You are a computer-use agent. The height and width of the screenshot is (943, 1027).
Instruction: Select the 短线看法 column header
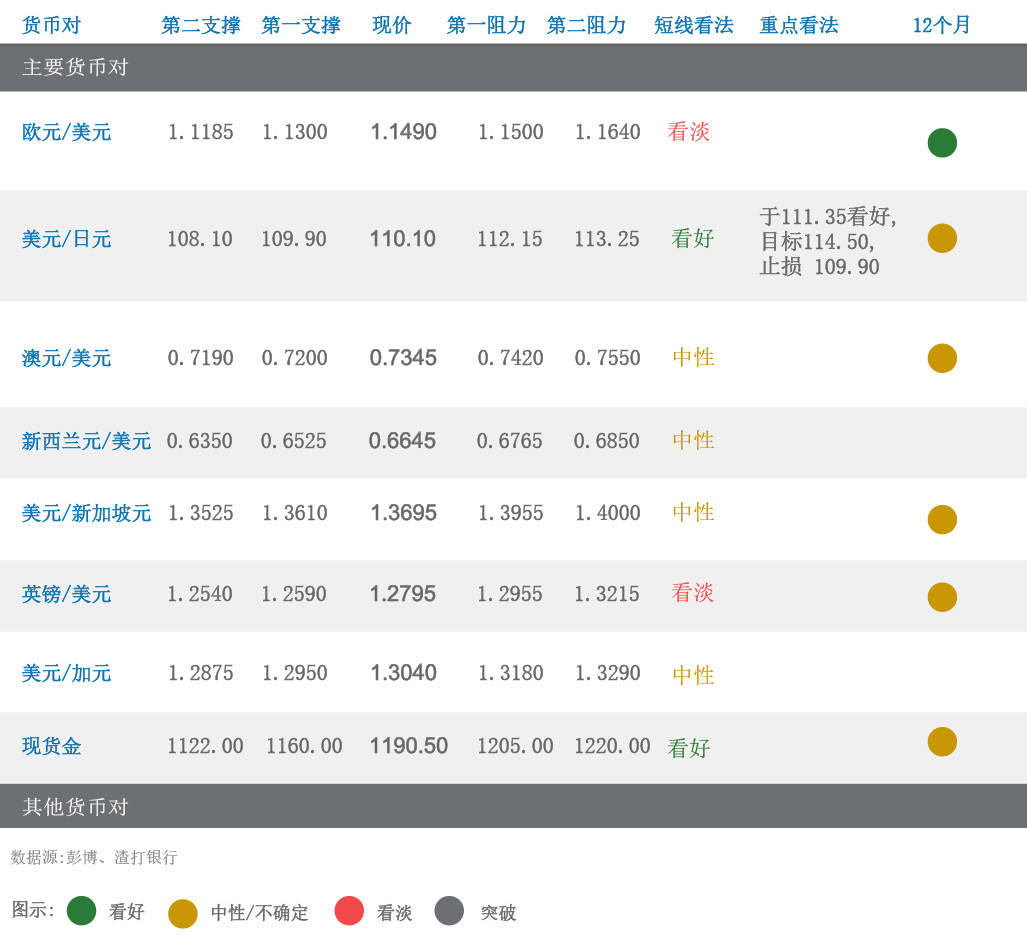click(694, 26)
